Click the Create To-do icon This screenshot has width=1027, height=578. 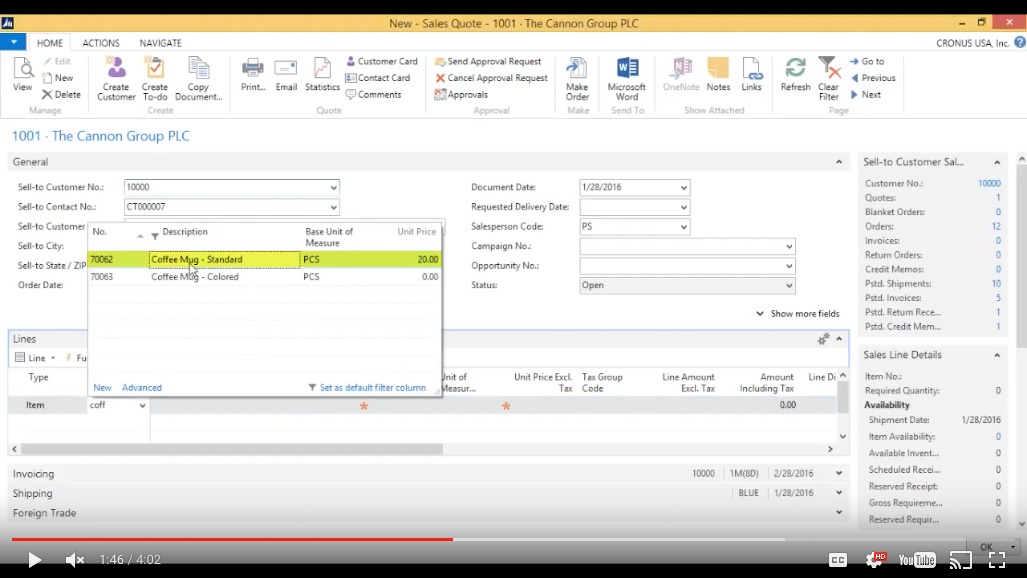point(155,78)
